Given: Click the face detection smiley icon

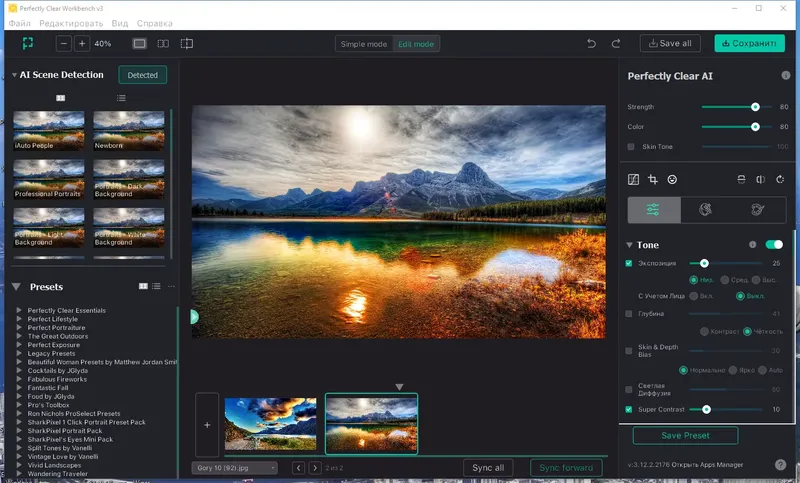Looking at the screenshot, I should click(672, 180).
